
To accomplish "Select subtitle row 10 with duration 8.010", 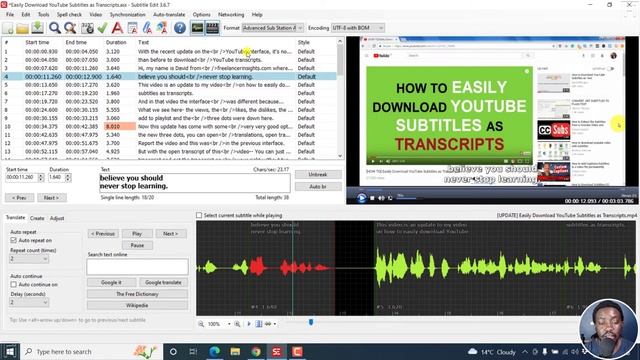I will coord(169,127).
